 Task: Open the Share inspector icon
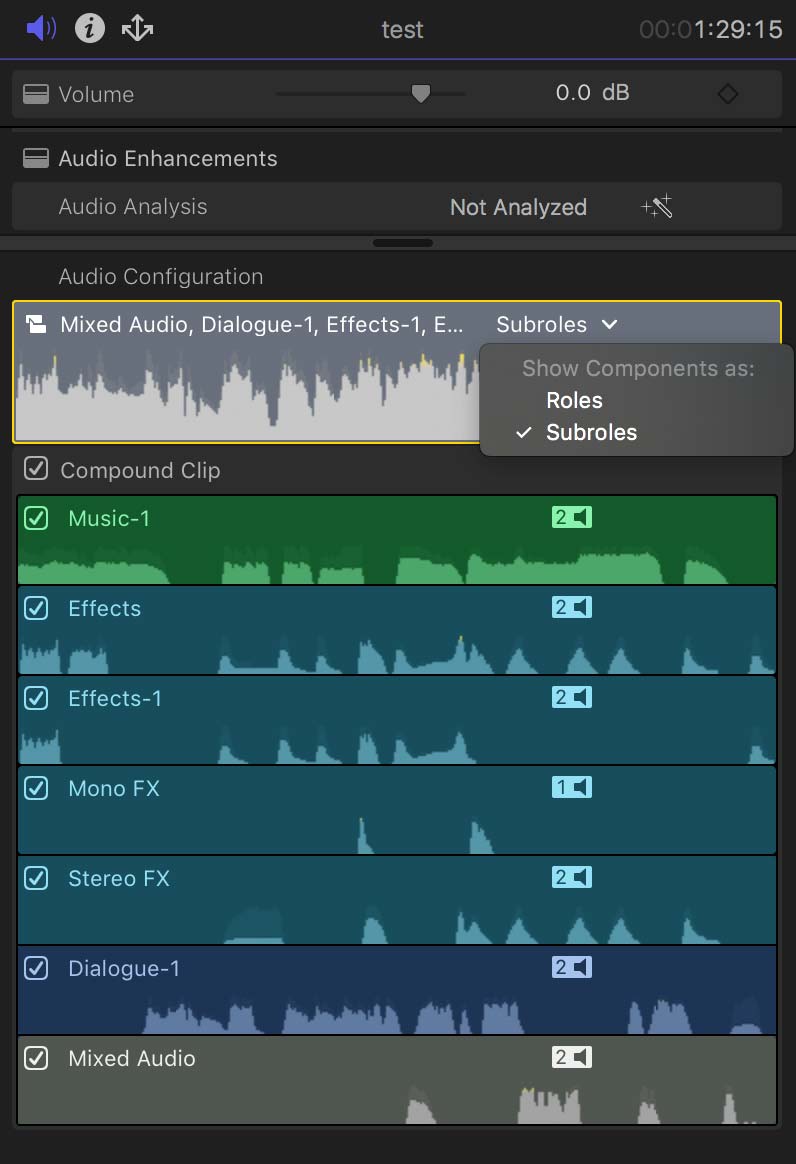(137, 29)
